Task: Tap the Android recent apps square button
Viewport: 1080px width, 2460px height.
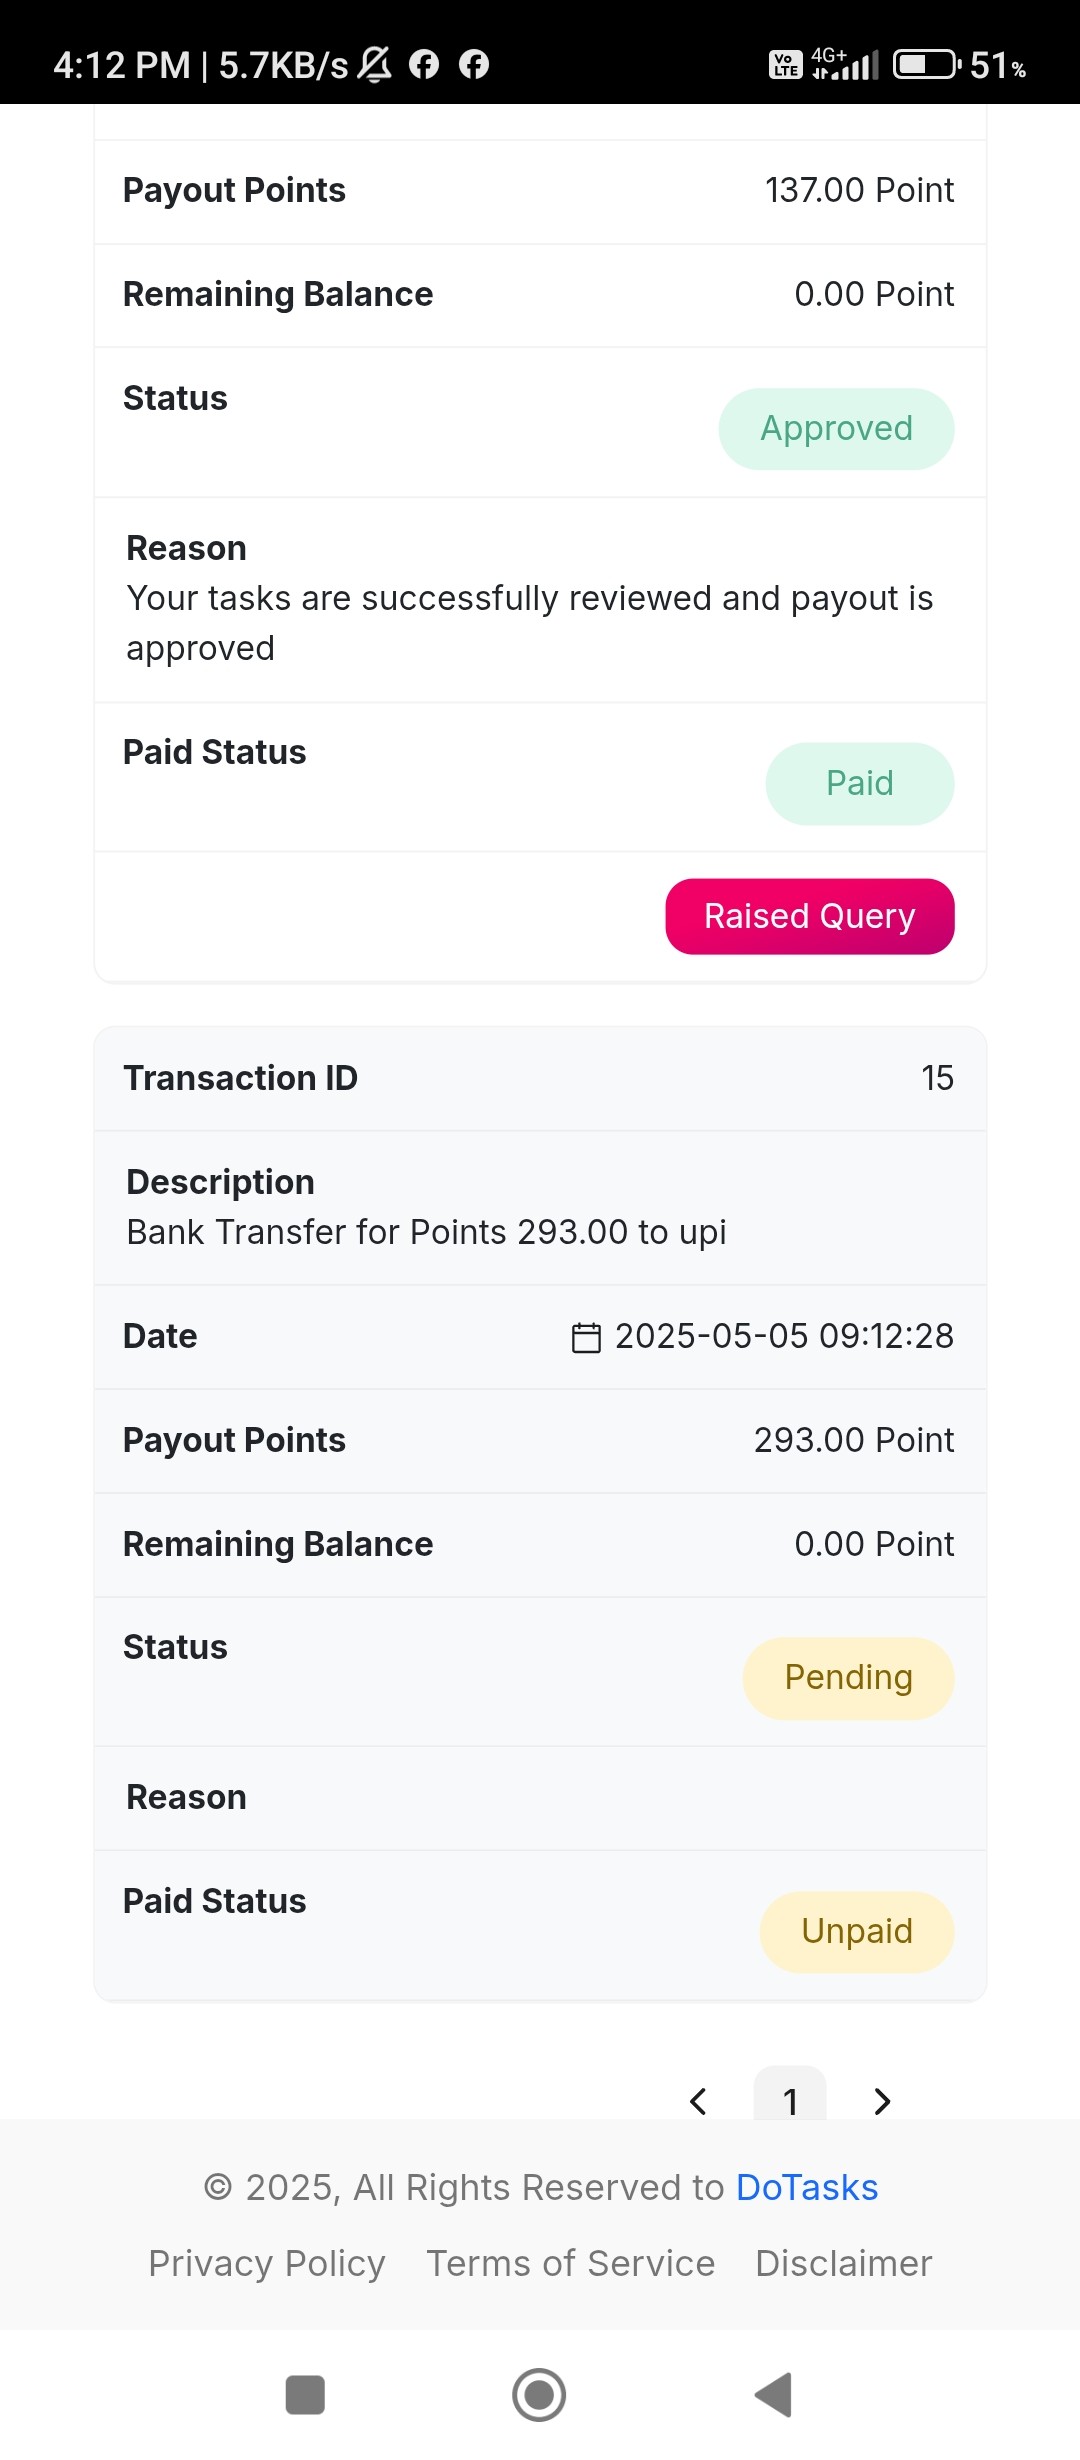Action: [305, 2395]
